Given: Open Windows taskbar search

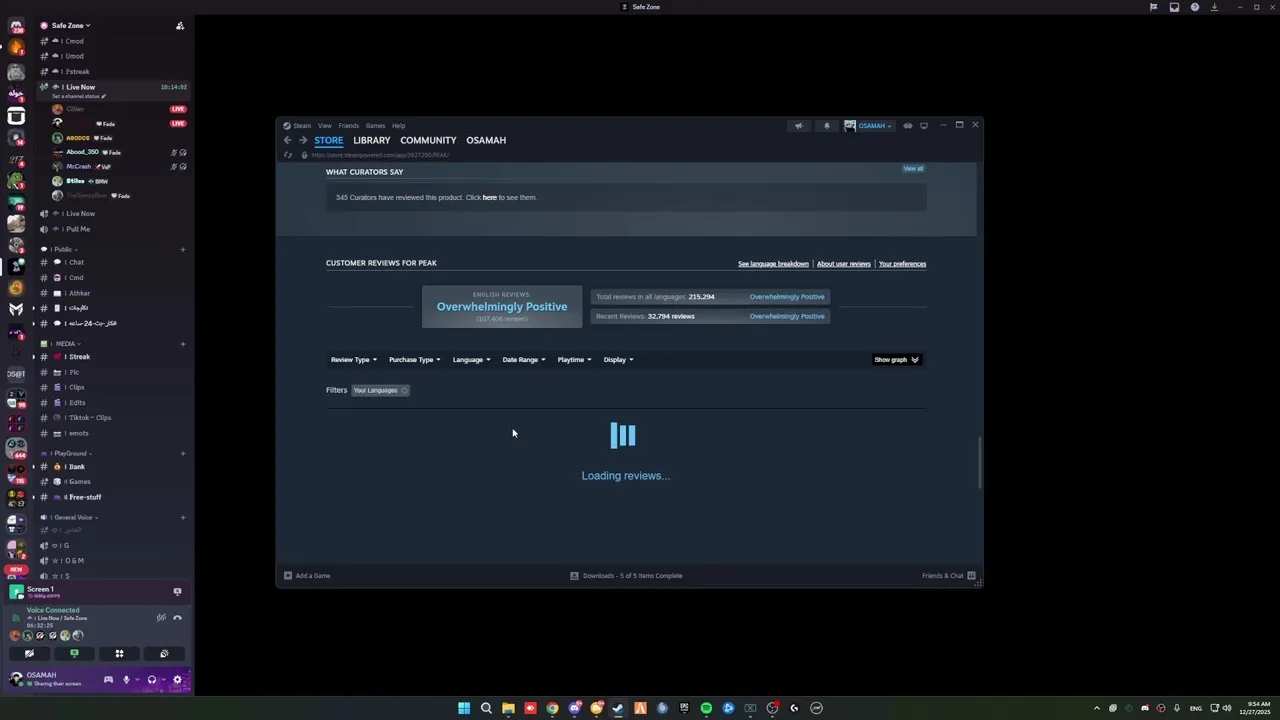Looking at the screenshot, I should (x=486, y=708).
